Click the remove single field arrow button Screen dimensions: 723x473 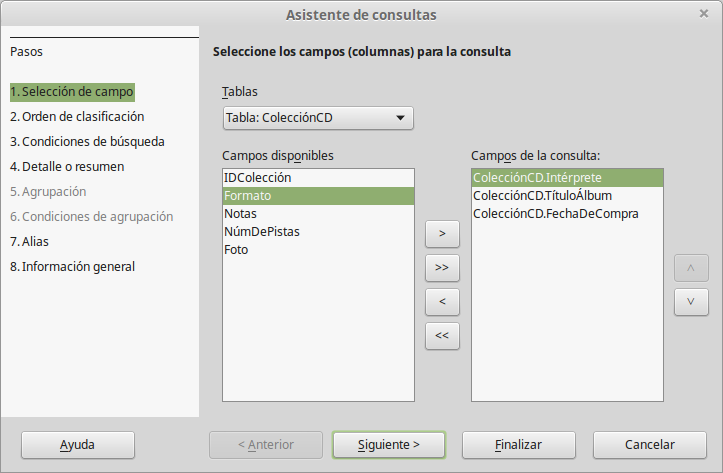442,302
